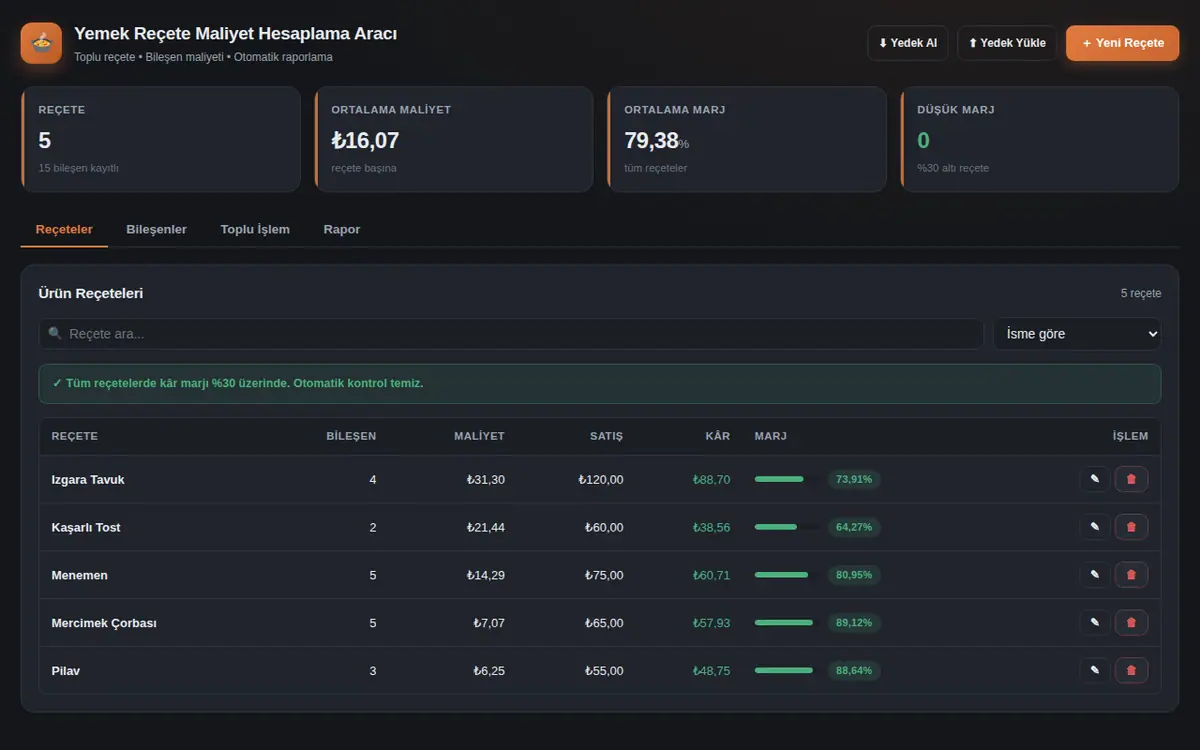Click the Ortalama Maliyet ₺16,07 value
1200x750 pixels.
[x=365, y=141]
